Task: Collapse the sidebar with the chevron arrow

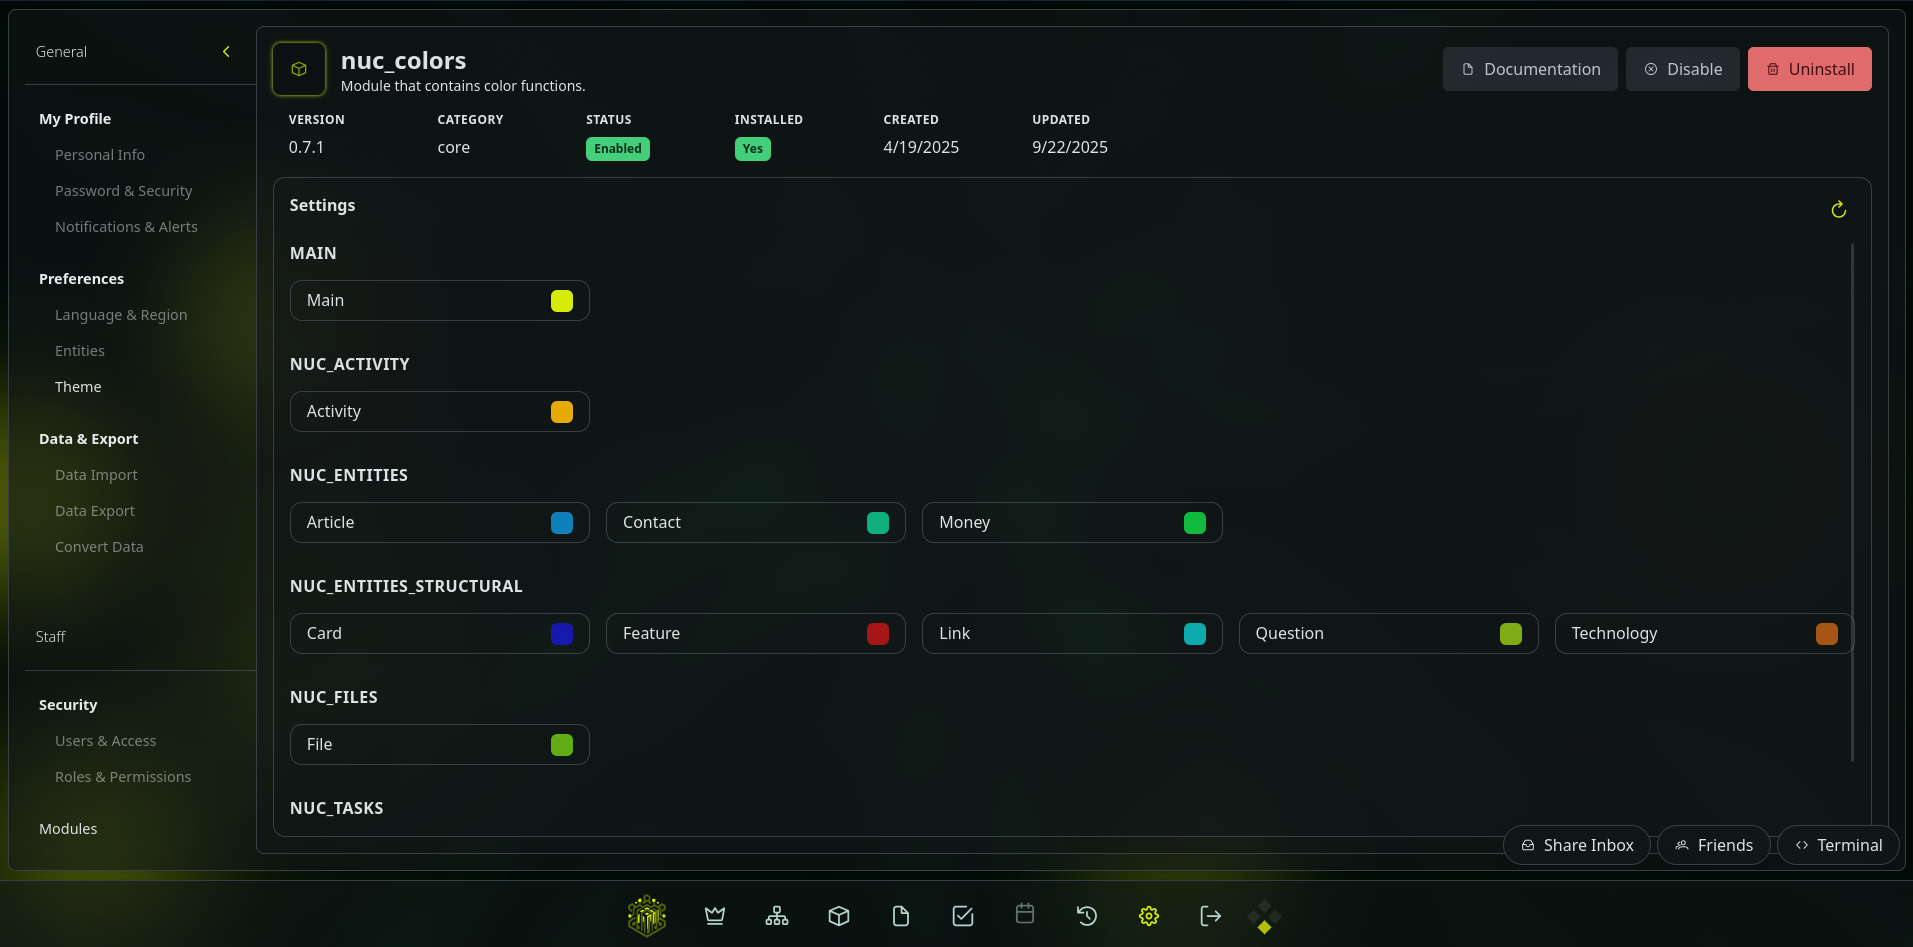Action: coord(226,51)
